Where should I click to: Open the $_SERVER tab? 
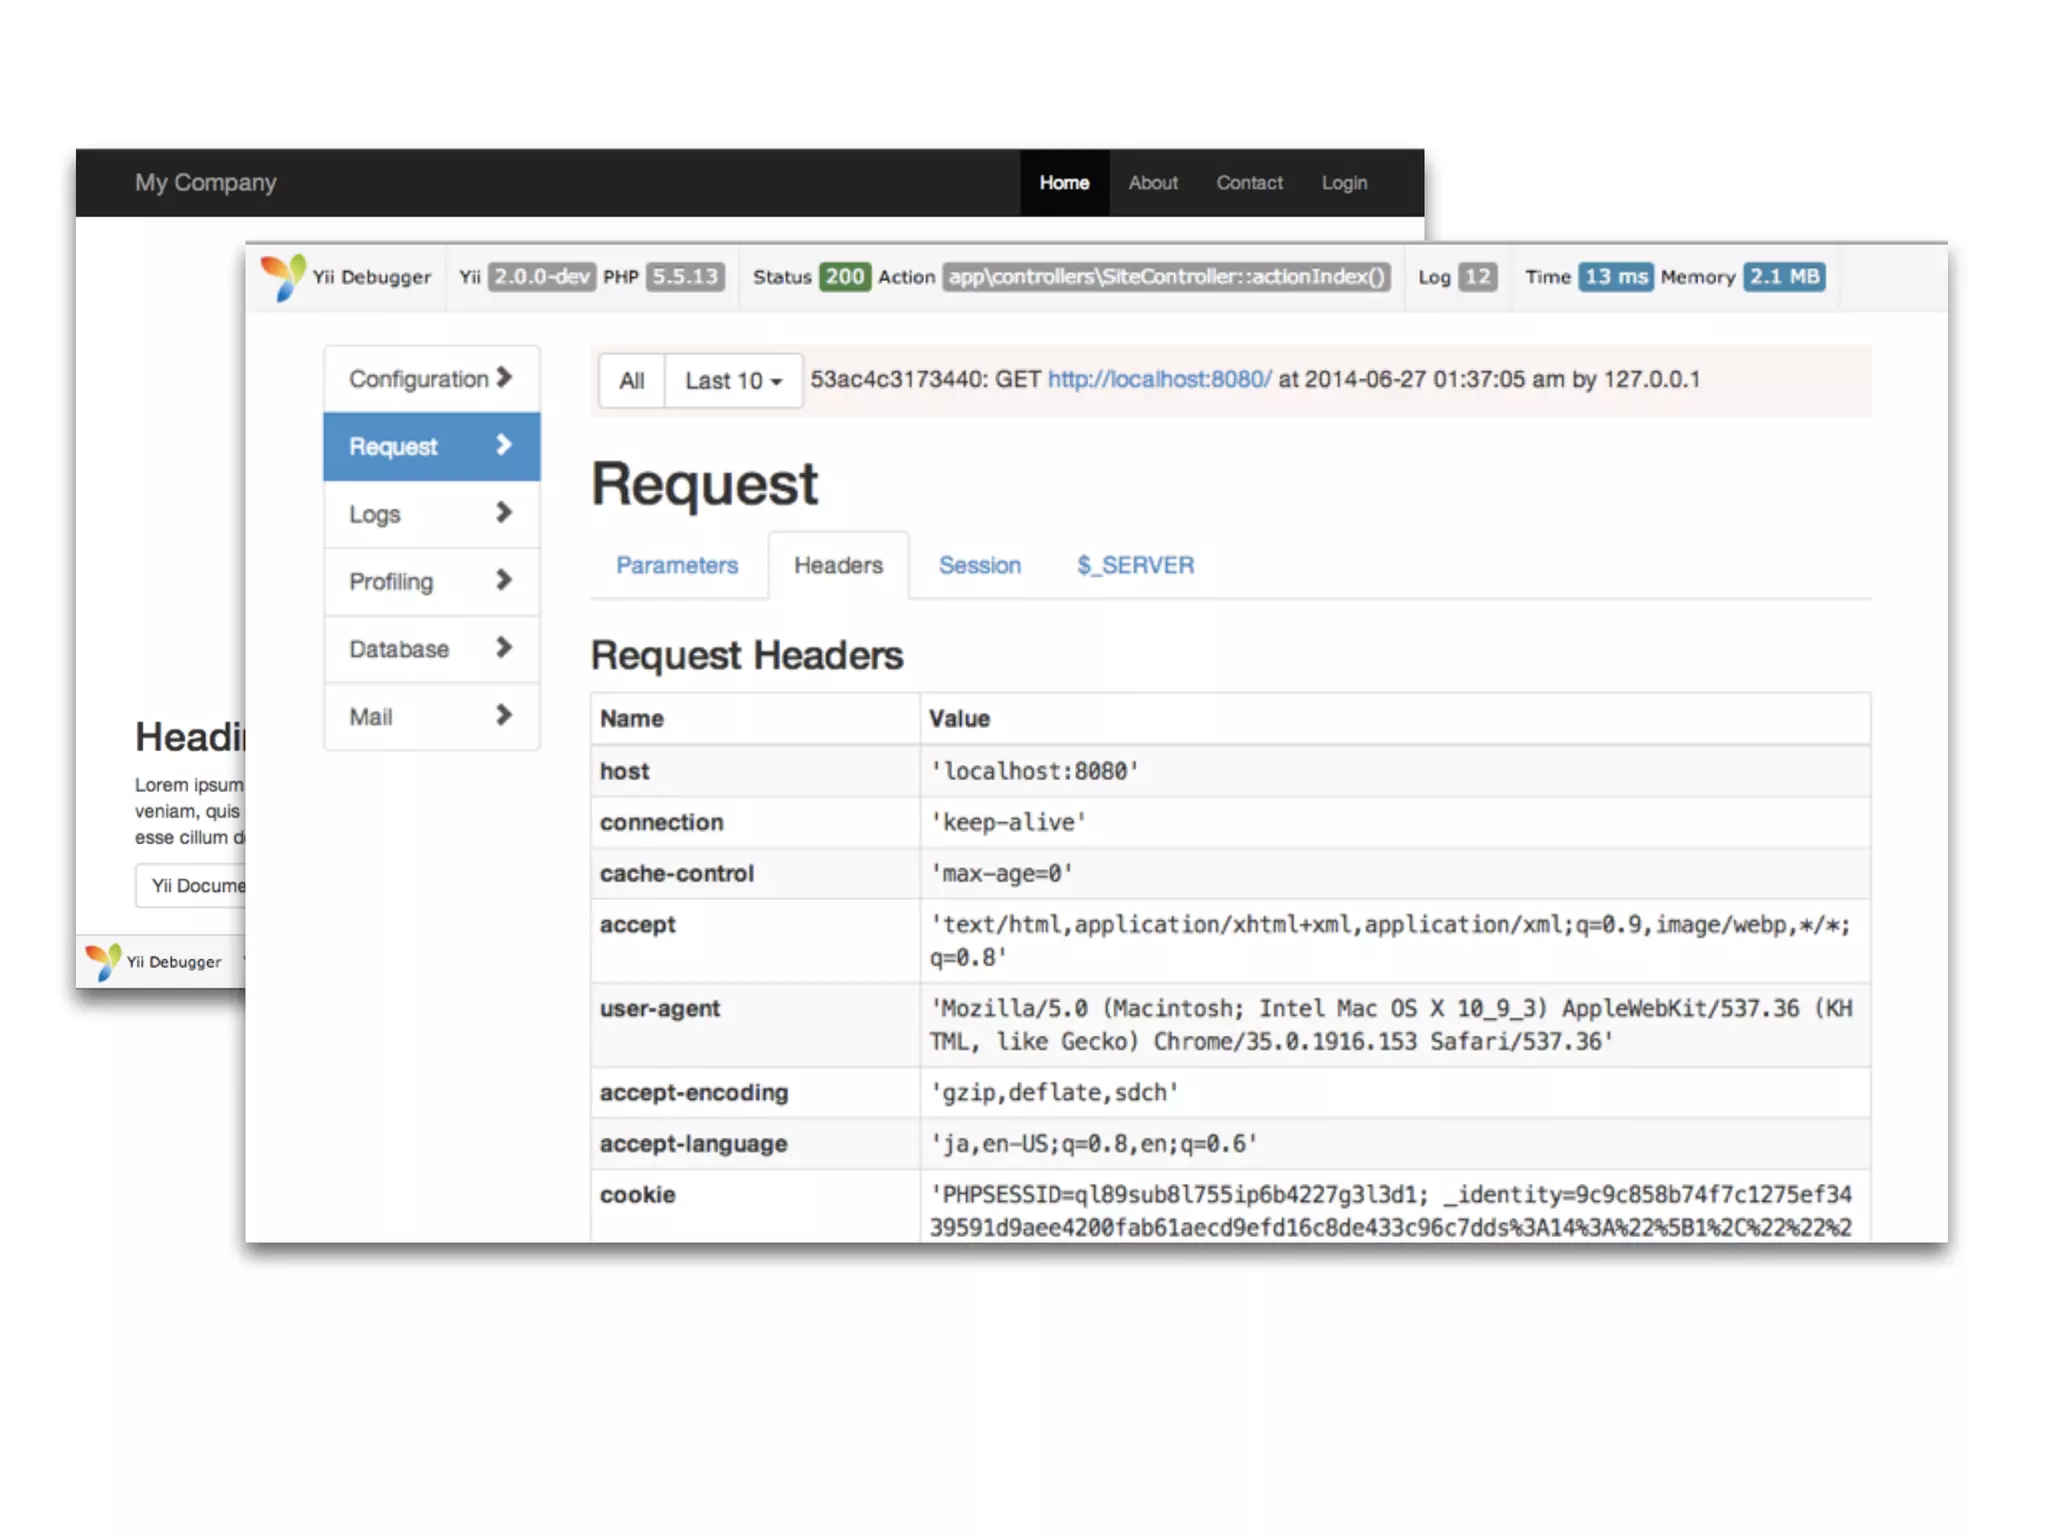1135,565
